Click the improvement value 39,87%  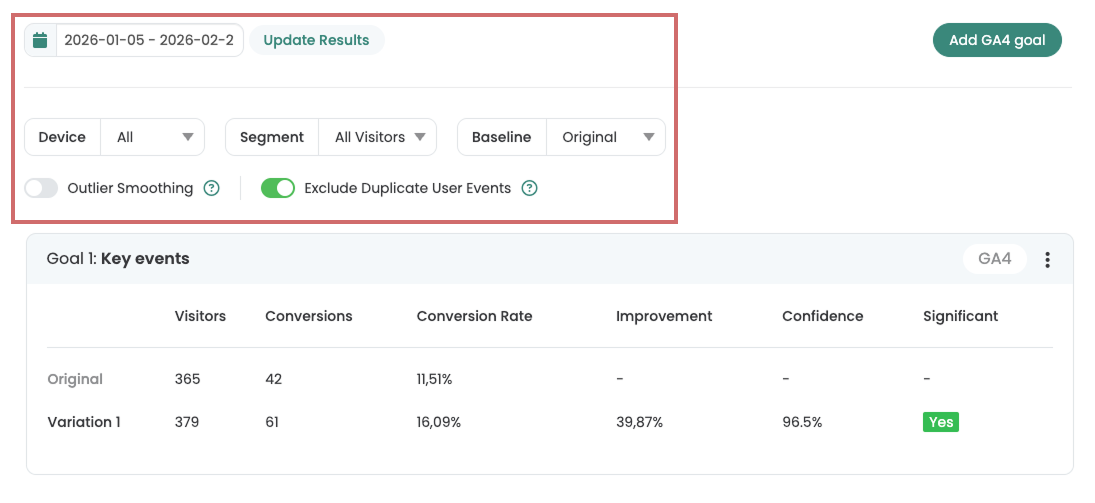coord(640,423)
